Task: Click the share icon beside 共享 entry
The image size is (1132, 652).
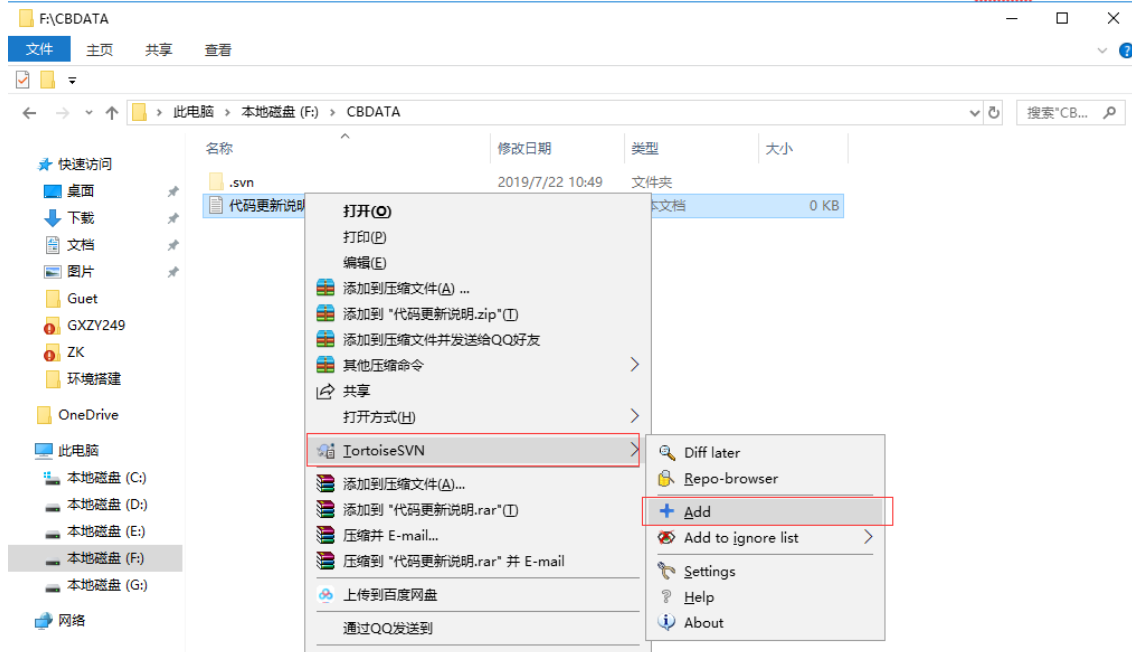Action: [x=326, y=391]
